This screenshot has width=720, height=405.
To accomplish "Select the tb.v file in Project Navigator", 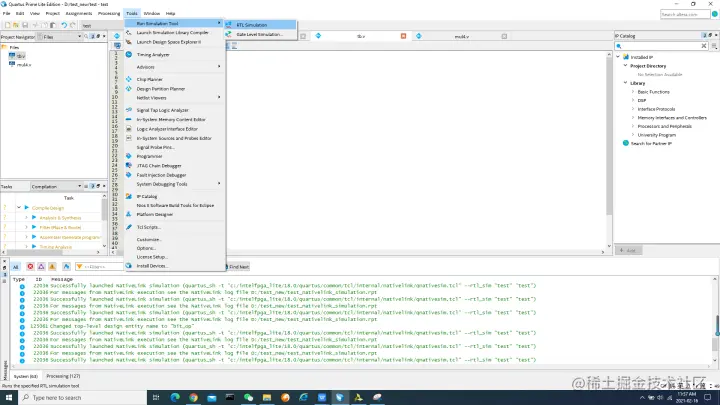I will pos(17,56).
